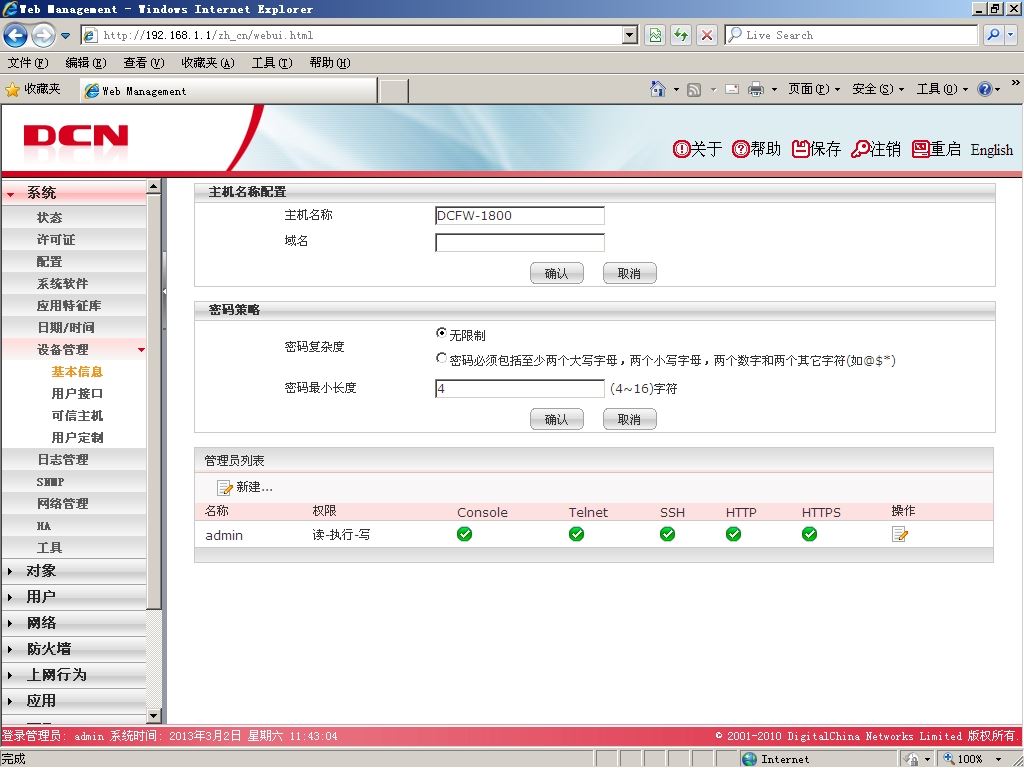This screenshot has width=1024, height=768.
Task: Click admin's HTTPS green check icon
Action: pyautogui.click(x=809, y=534)
